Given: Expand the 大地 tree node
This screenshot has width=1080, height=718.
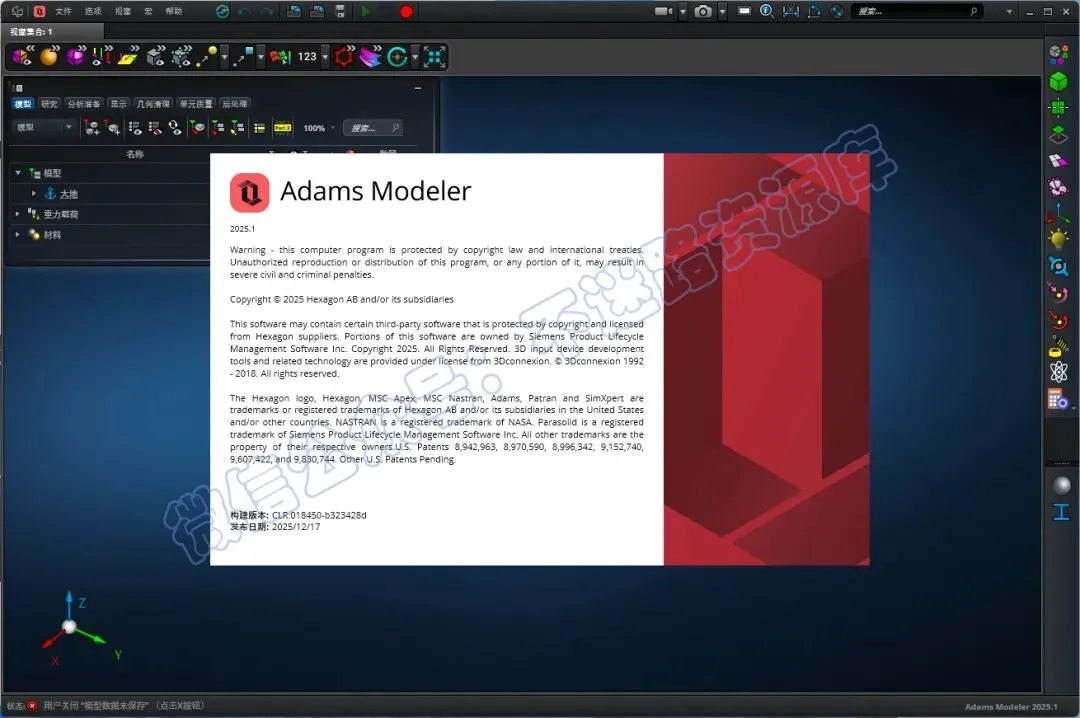Looking at the screenshot, I should point(34,194).
